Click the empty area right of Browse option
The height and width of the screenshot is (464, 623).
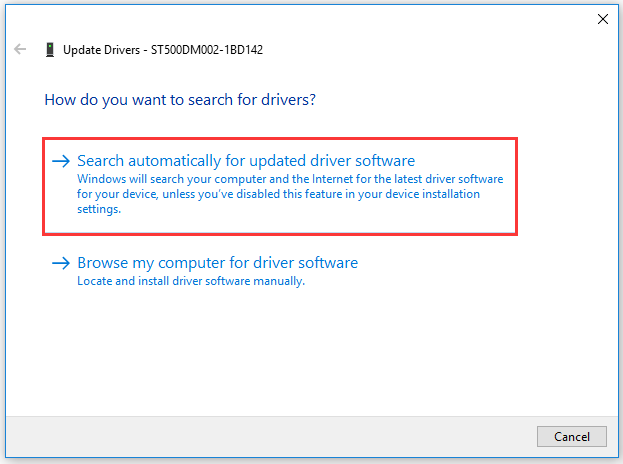coord(489,270)
